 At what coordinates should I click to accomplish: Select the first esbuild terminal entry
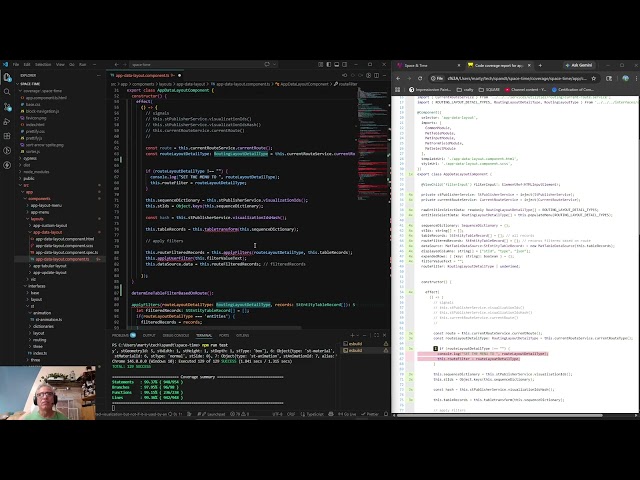tap(365, 344)
